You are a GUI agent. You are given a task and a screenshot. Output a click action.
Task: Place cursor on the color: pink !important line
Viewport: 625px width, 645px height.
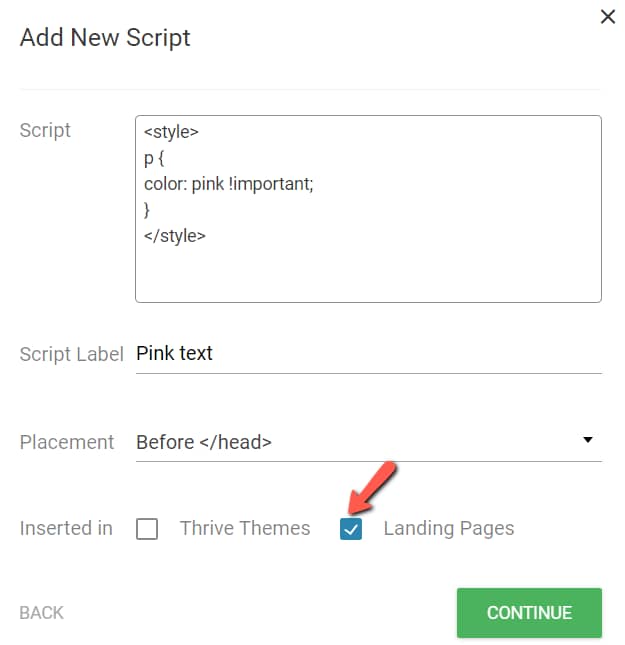point(229,184)
